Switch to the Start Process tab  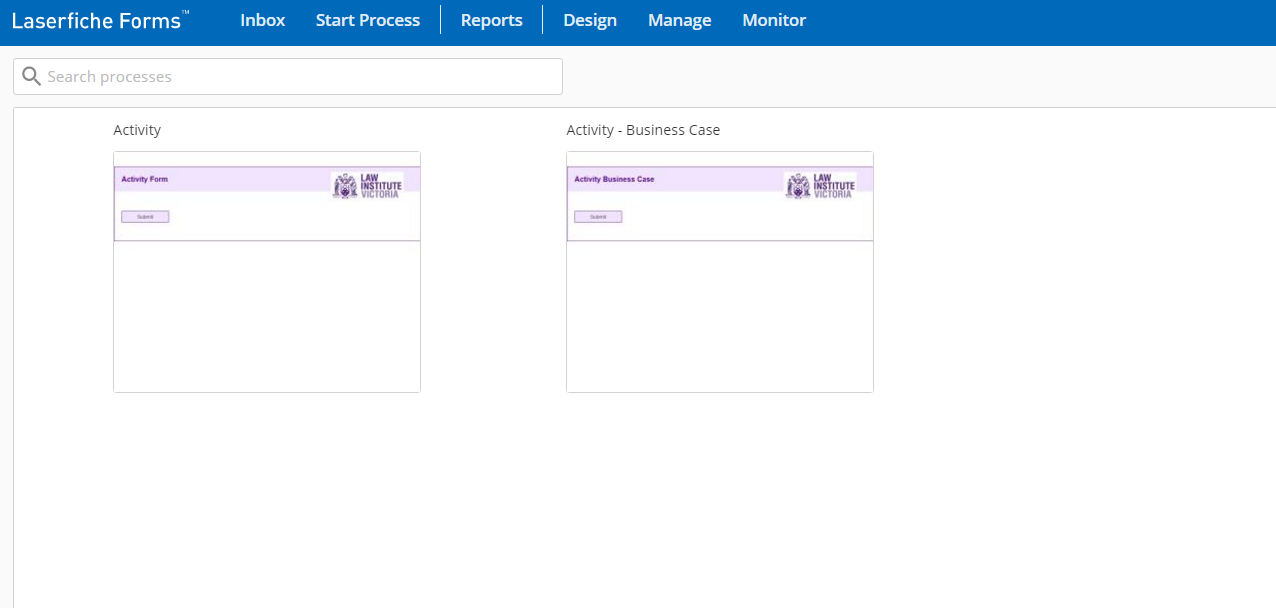[367, 20]
